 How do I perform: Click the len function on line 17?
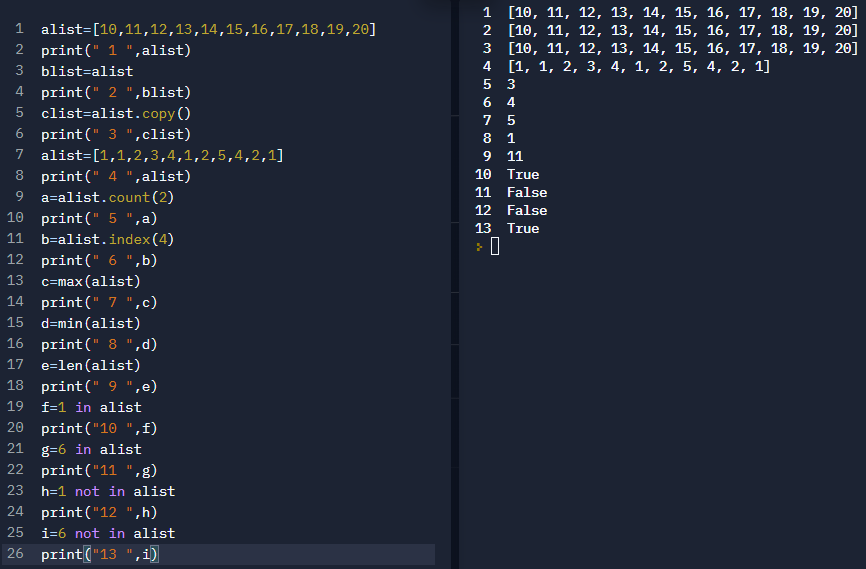70,365
